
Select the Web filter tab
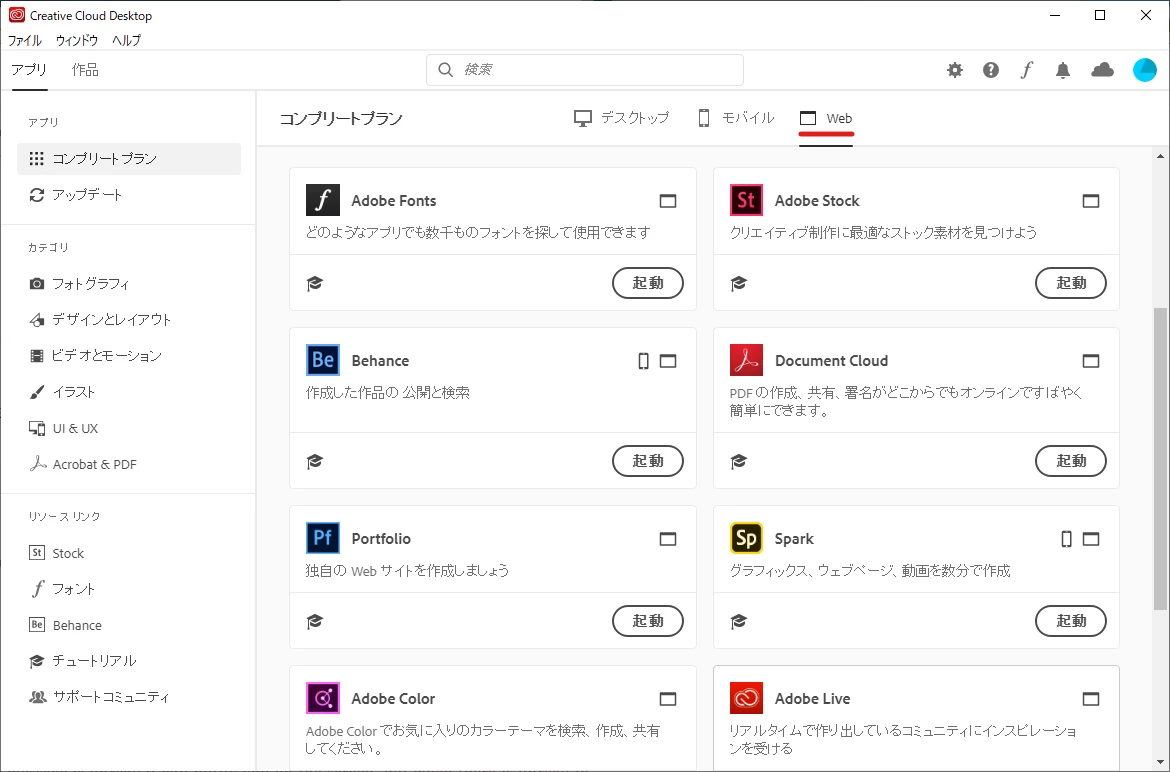pos(825,118)
